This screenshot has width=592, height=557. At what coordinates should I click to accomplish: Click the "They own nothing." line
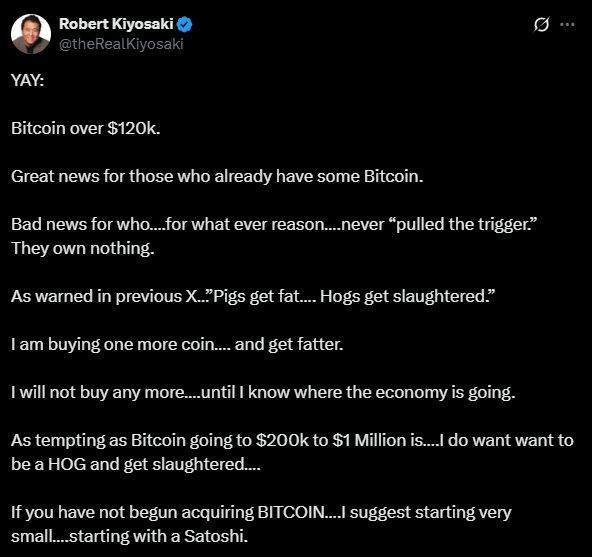point(83,248)
